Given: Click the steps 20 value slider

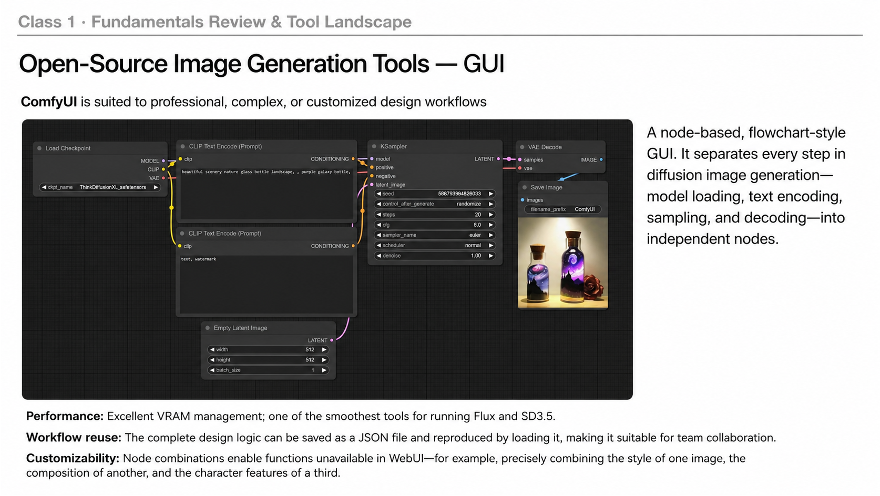Looking at the screenshot, I should pos(435,214).
